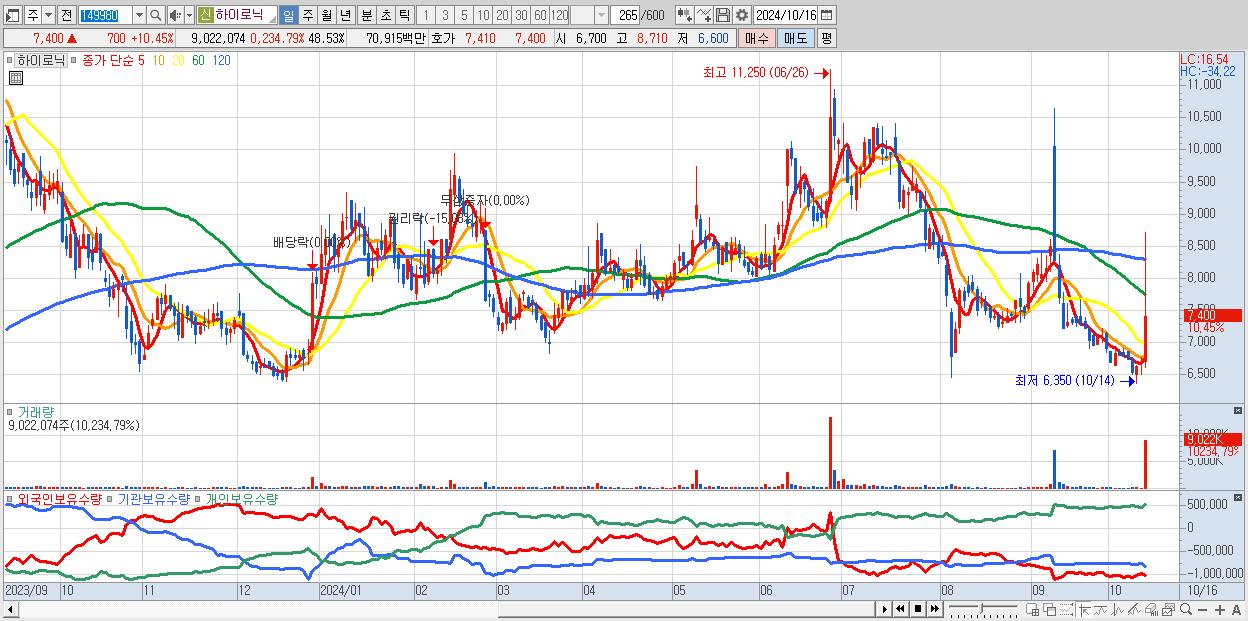Click the diagonal line tool icon in bottom toolbar
1248x621 pixels.
click(x=1134, y=609)
